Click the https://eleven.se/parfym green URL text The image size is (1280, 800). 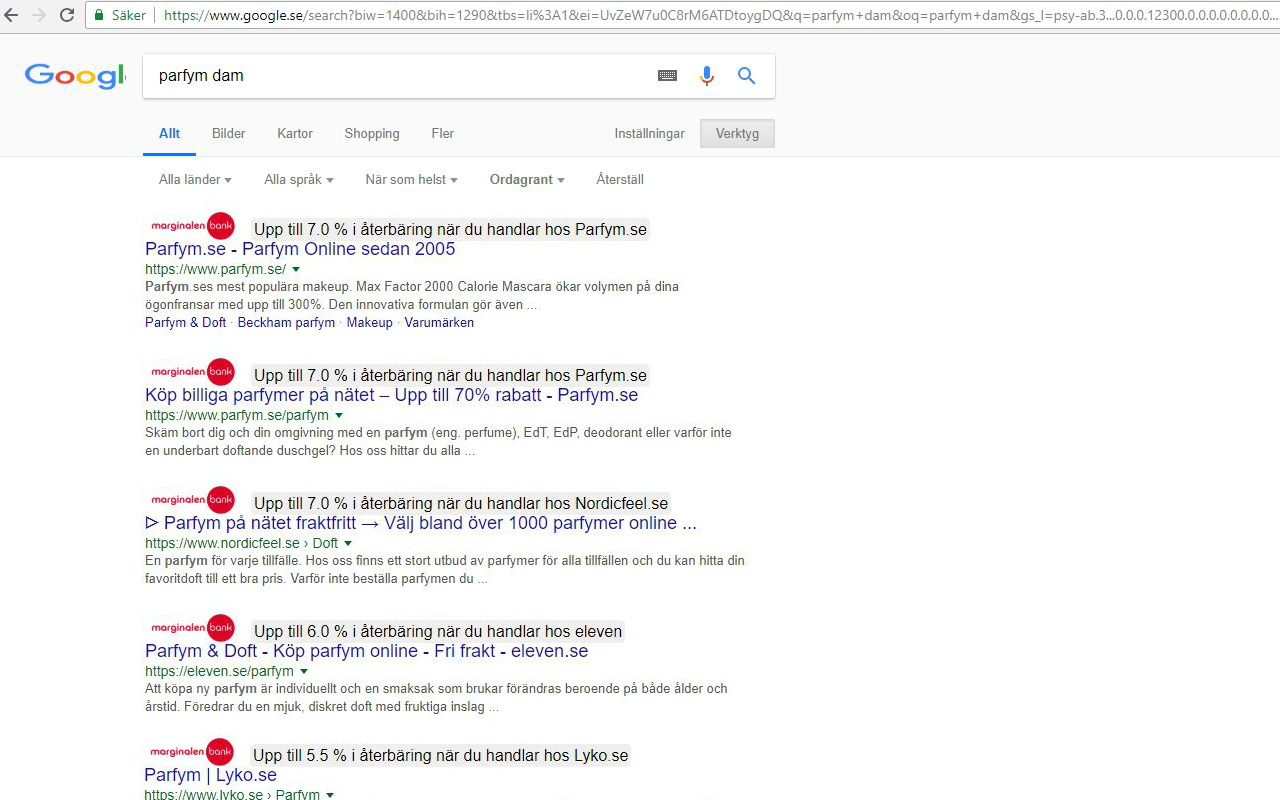pyautogui.click(x=219, y=672)
